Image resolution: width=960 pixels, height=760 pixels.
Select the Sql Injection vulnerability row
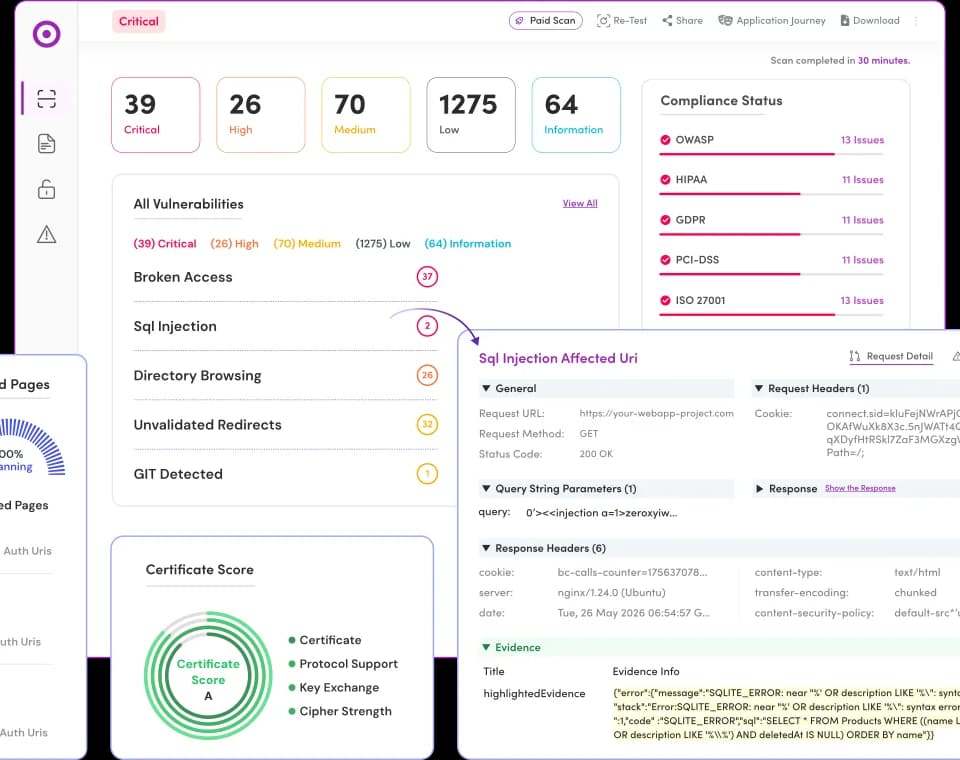[x=286, y=326]
